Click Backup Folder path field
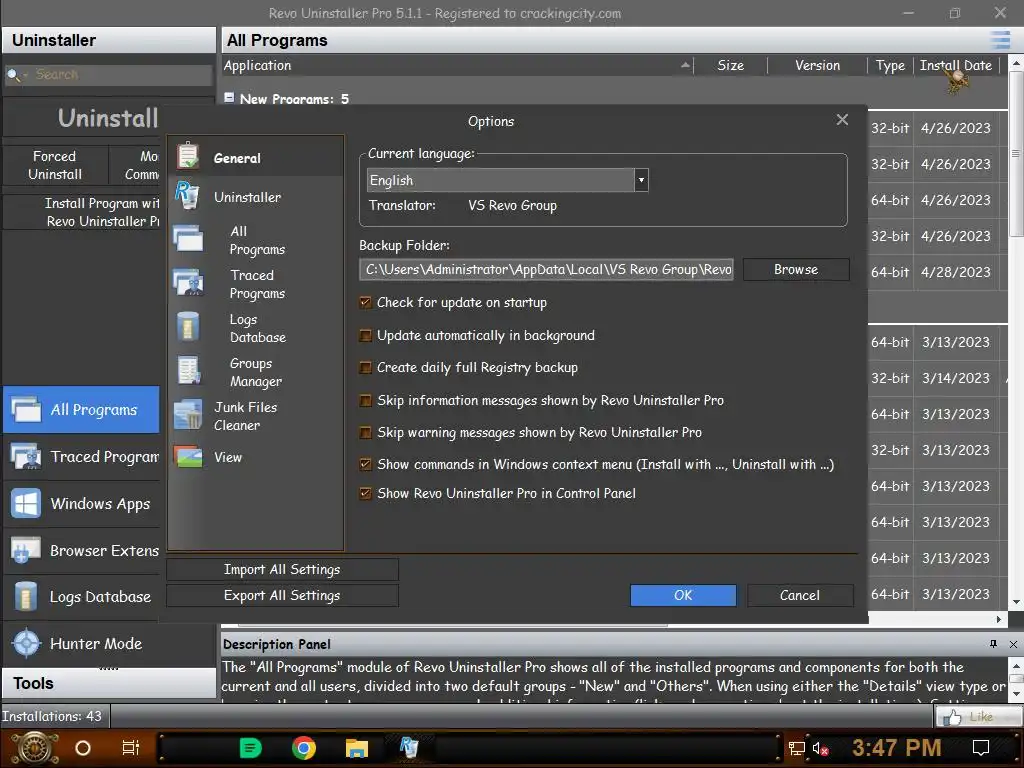Viewport: 1024px width, 768px height. (547, 269)
